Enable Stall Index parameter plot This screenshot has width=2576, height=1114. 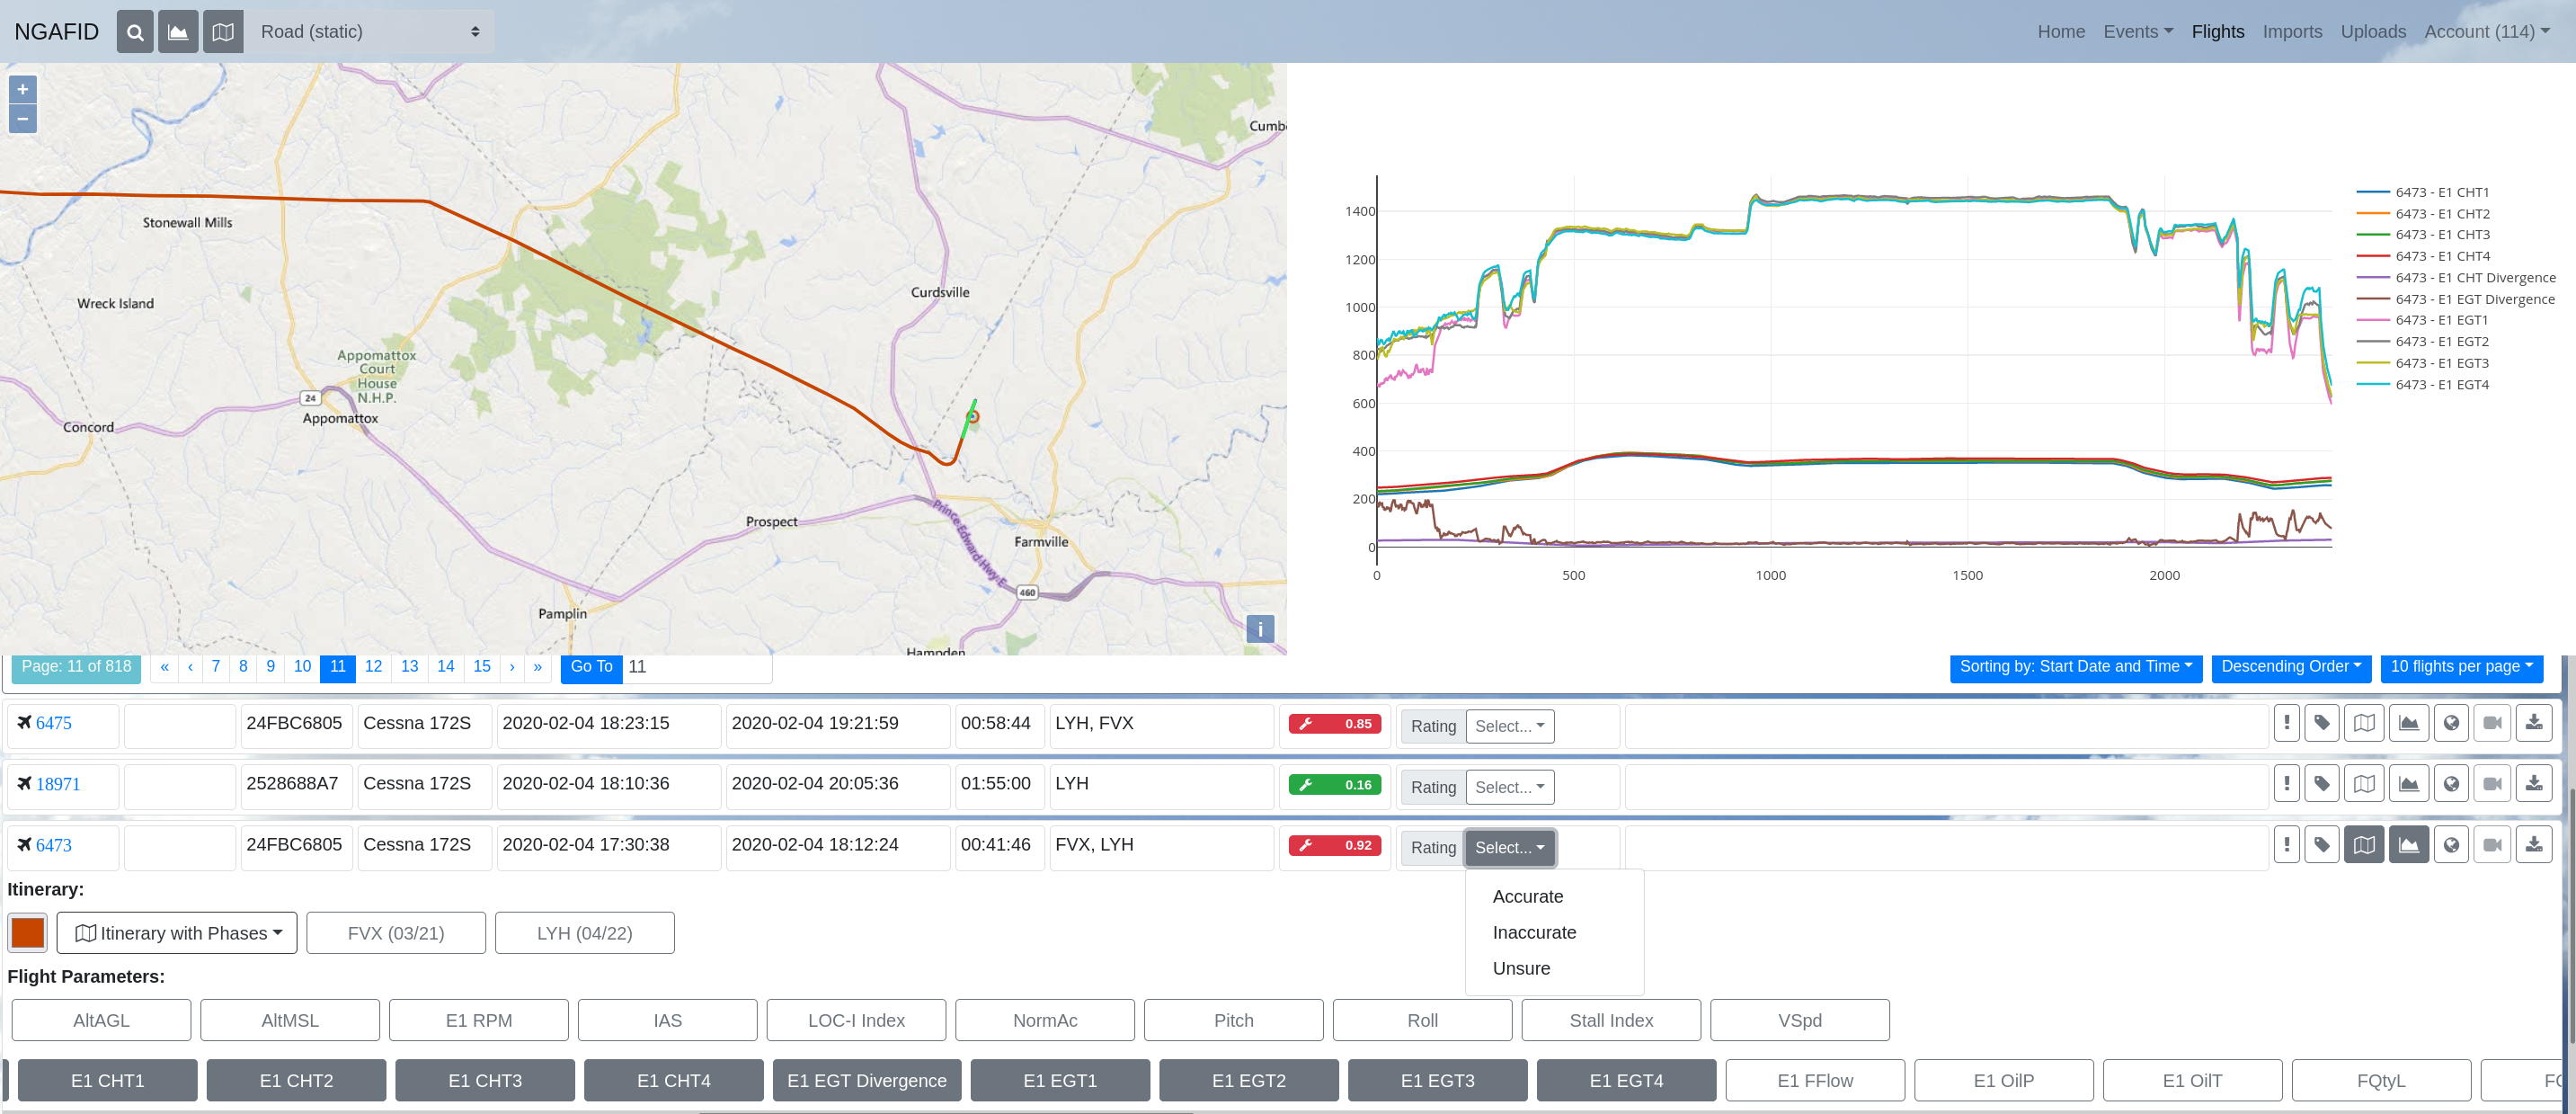[x=1611, y=1020]
